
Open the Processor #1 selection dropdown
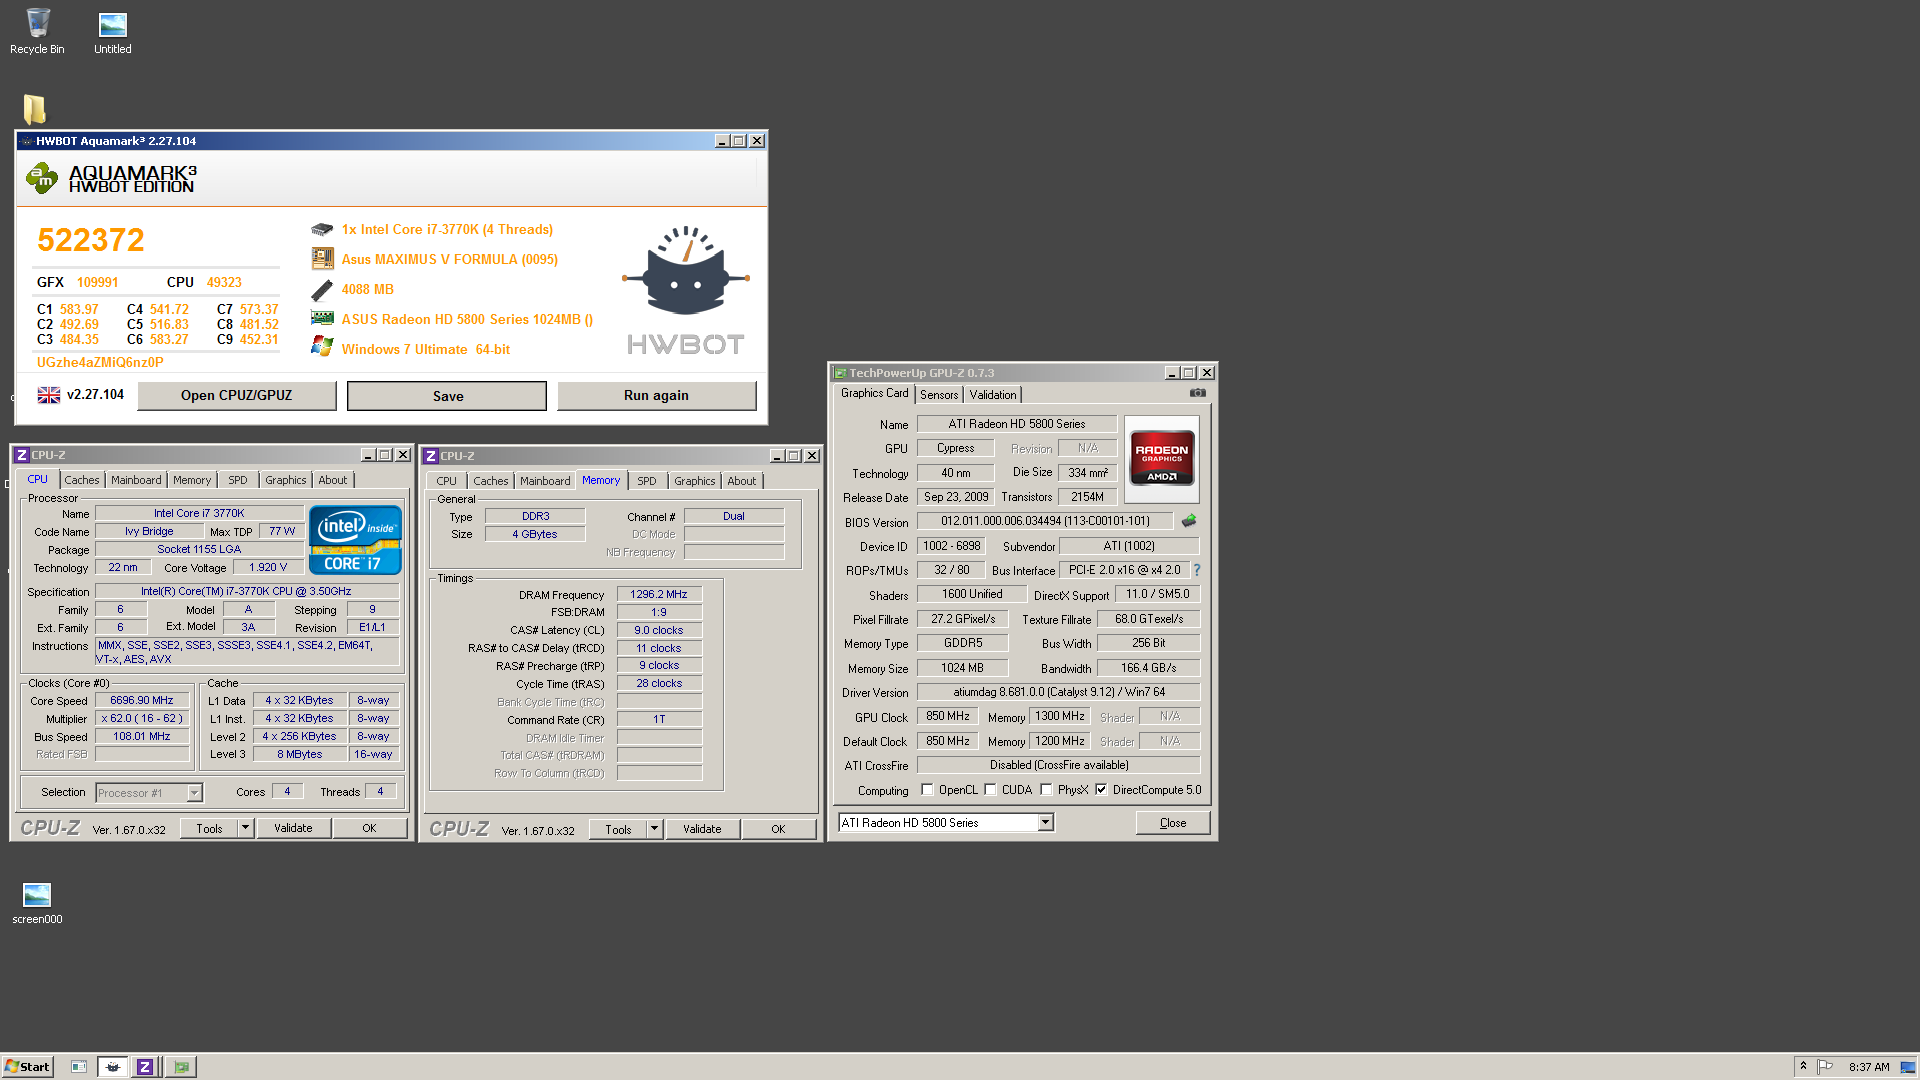point(195,793)
